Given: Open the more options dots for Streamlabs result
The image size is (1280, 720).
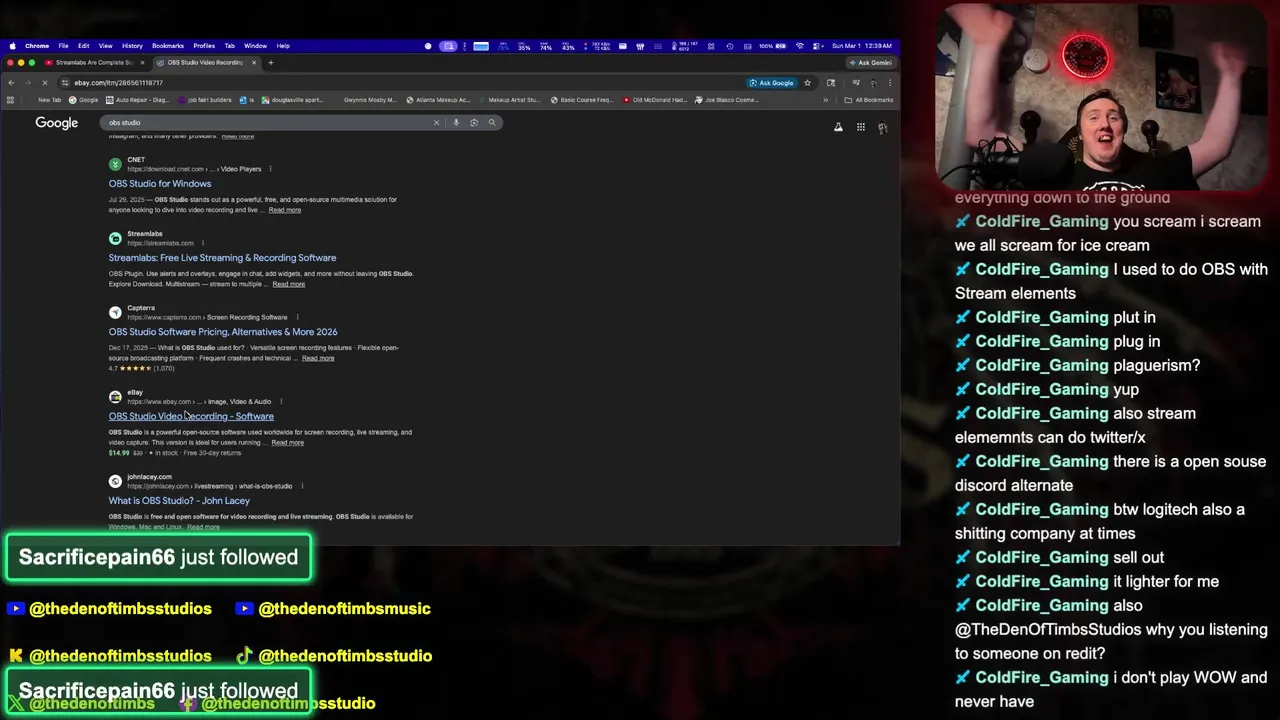Looking at the screenshot, I should pos(203,243).
